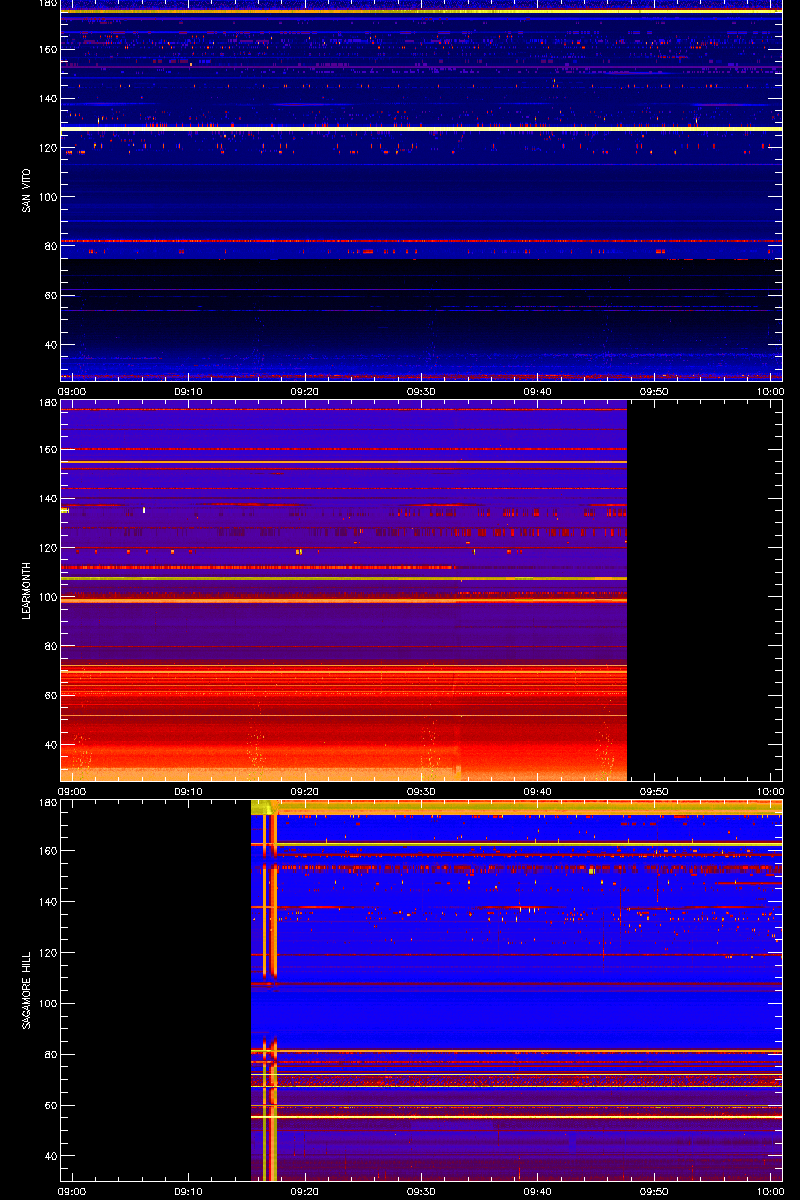This screenshot has width=800, height=1200.
Task: Click the 09:20 label under Learmonth panel
Action: click(305, 791)
